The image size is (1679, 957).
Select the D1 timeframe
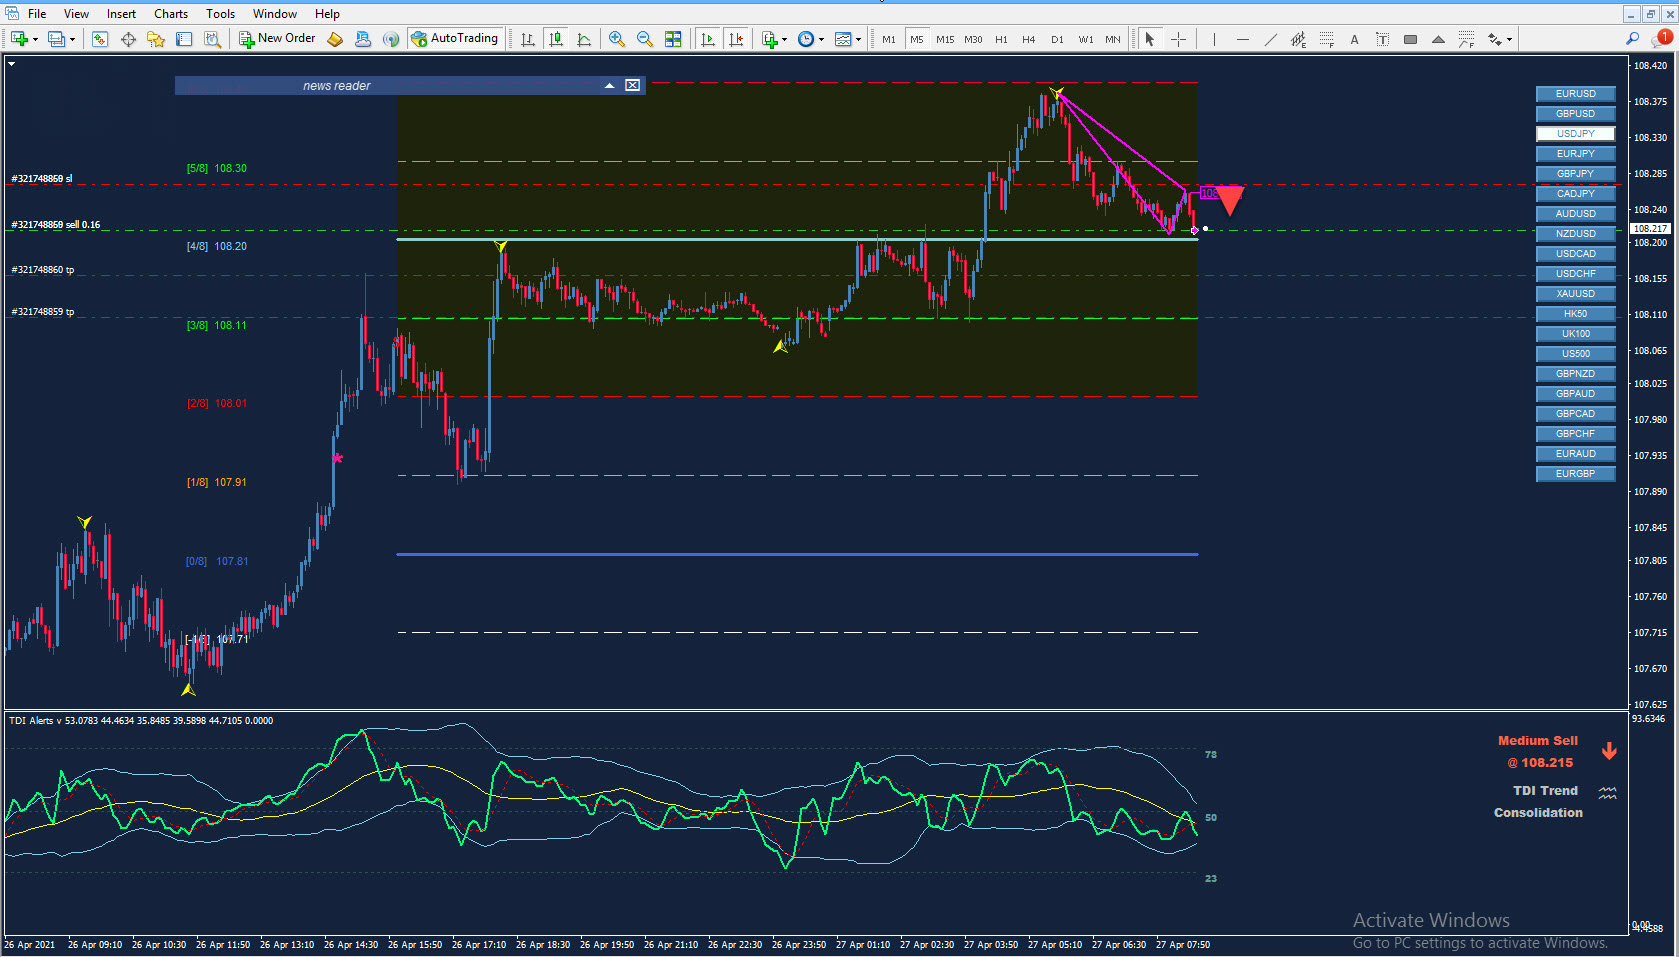(1057, 39)
